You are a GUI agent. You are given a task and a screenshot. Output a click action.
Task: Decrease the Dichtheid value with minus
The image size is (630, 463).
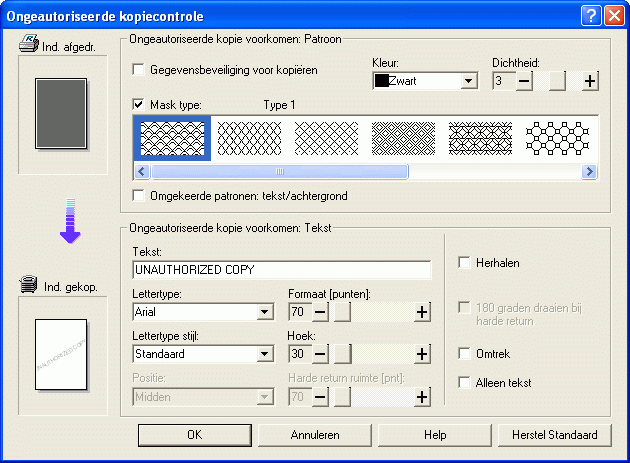(x=525, y=81)
